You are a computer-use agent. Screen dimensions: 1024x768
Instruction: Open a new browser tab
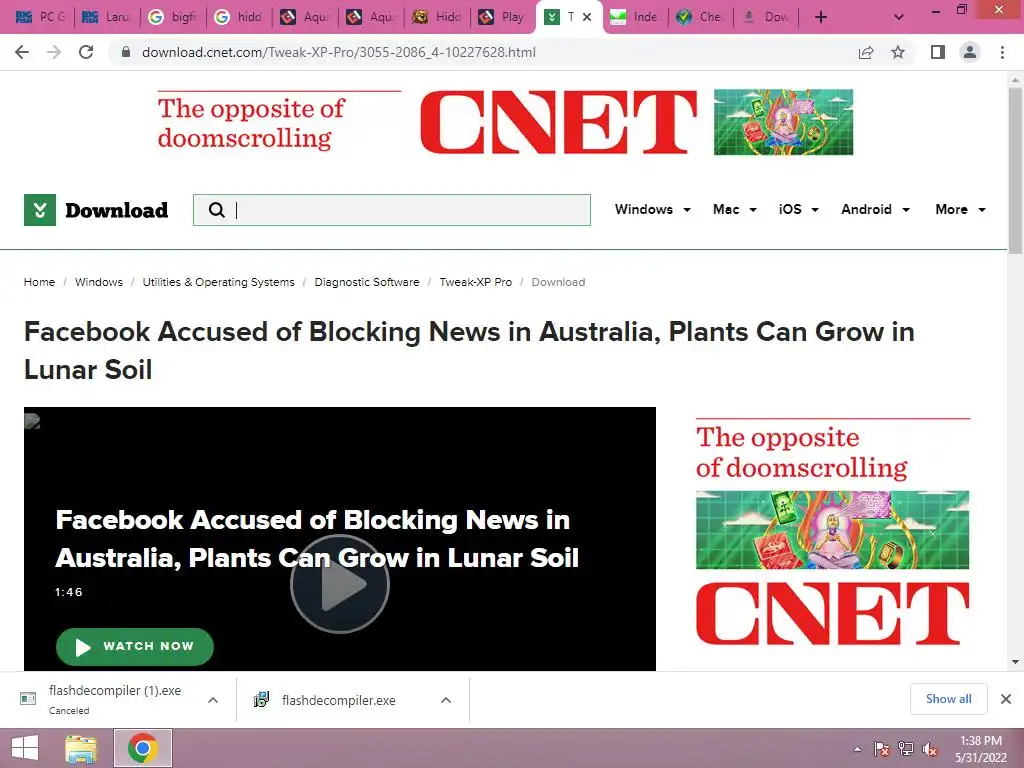point(821,17)
